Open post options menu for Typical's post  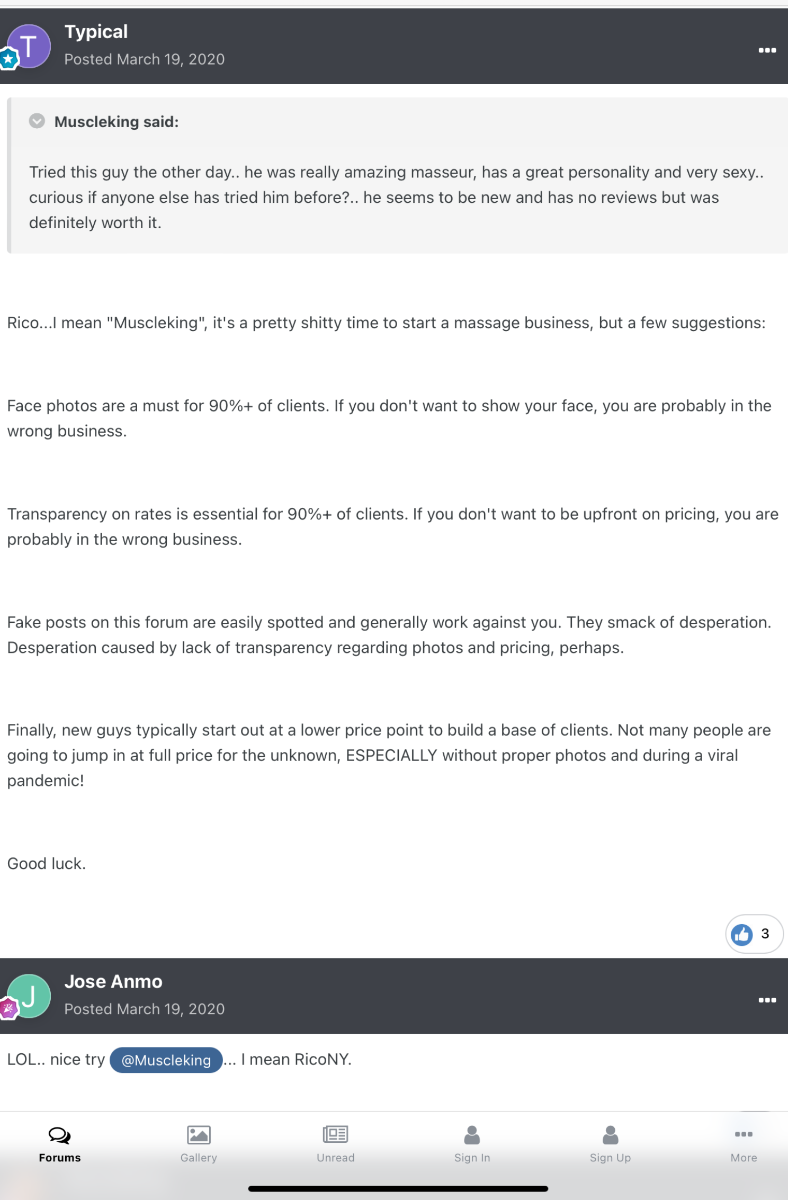(767, 49)
